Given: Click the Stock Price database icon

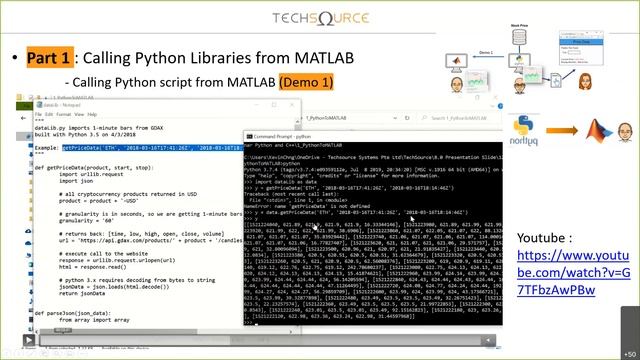Looking at the screenshot, I should pos(519,37).
